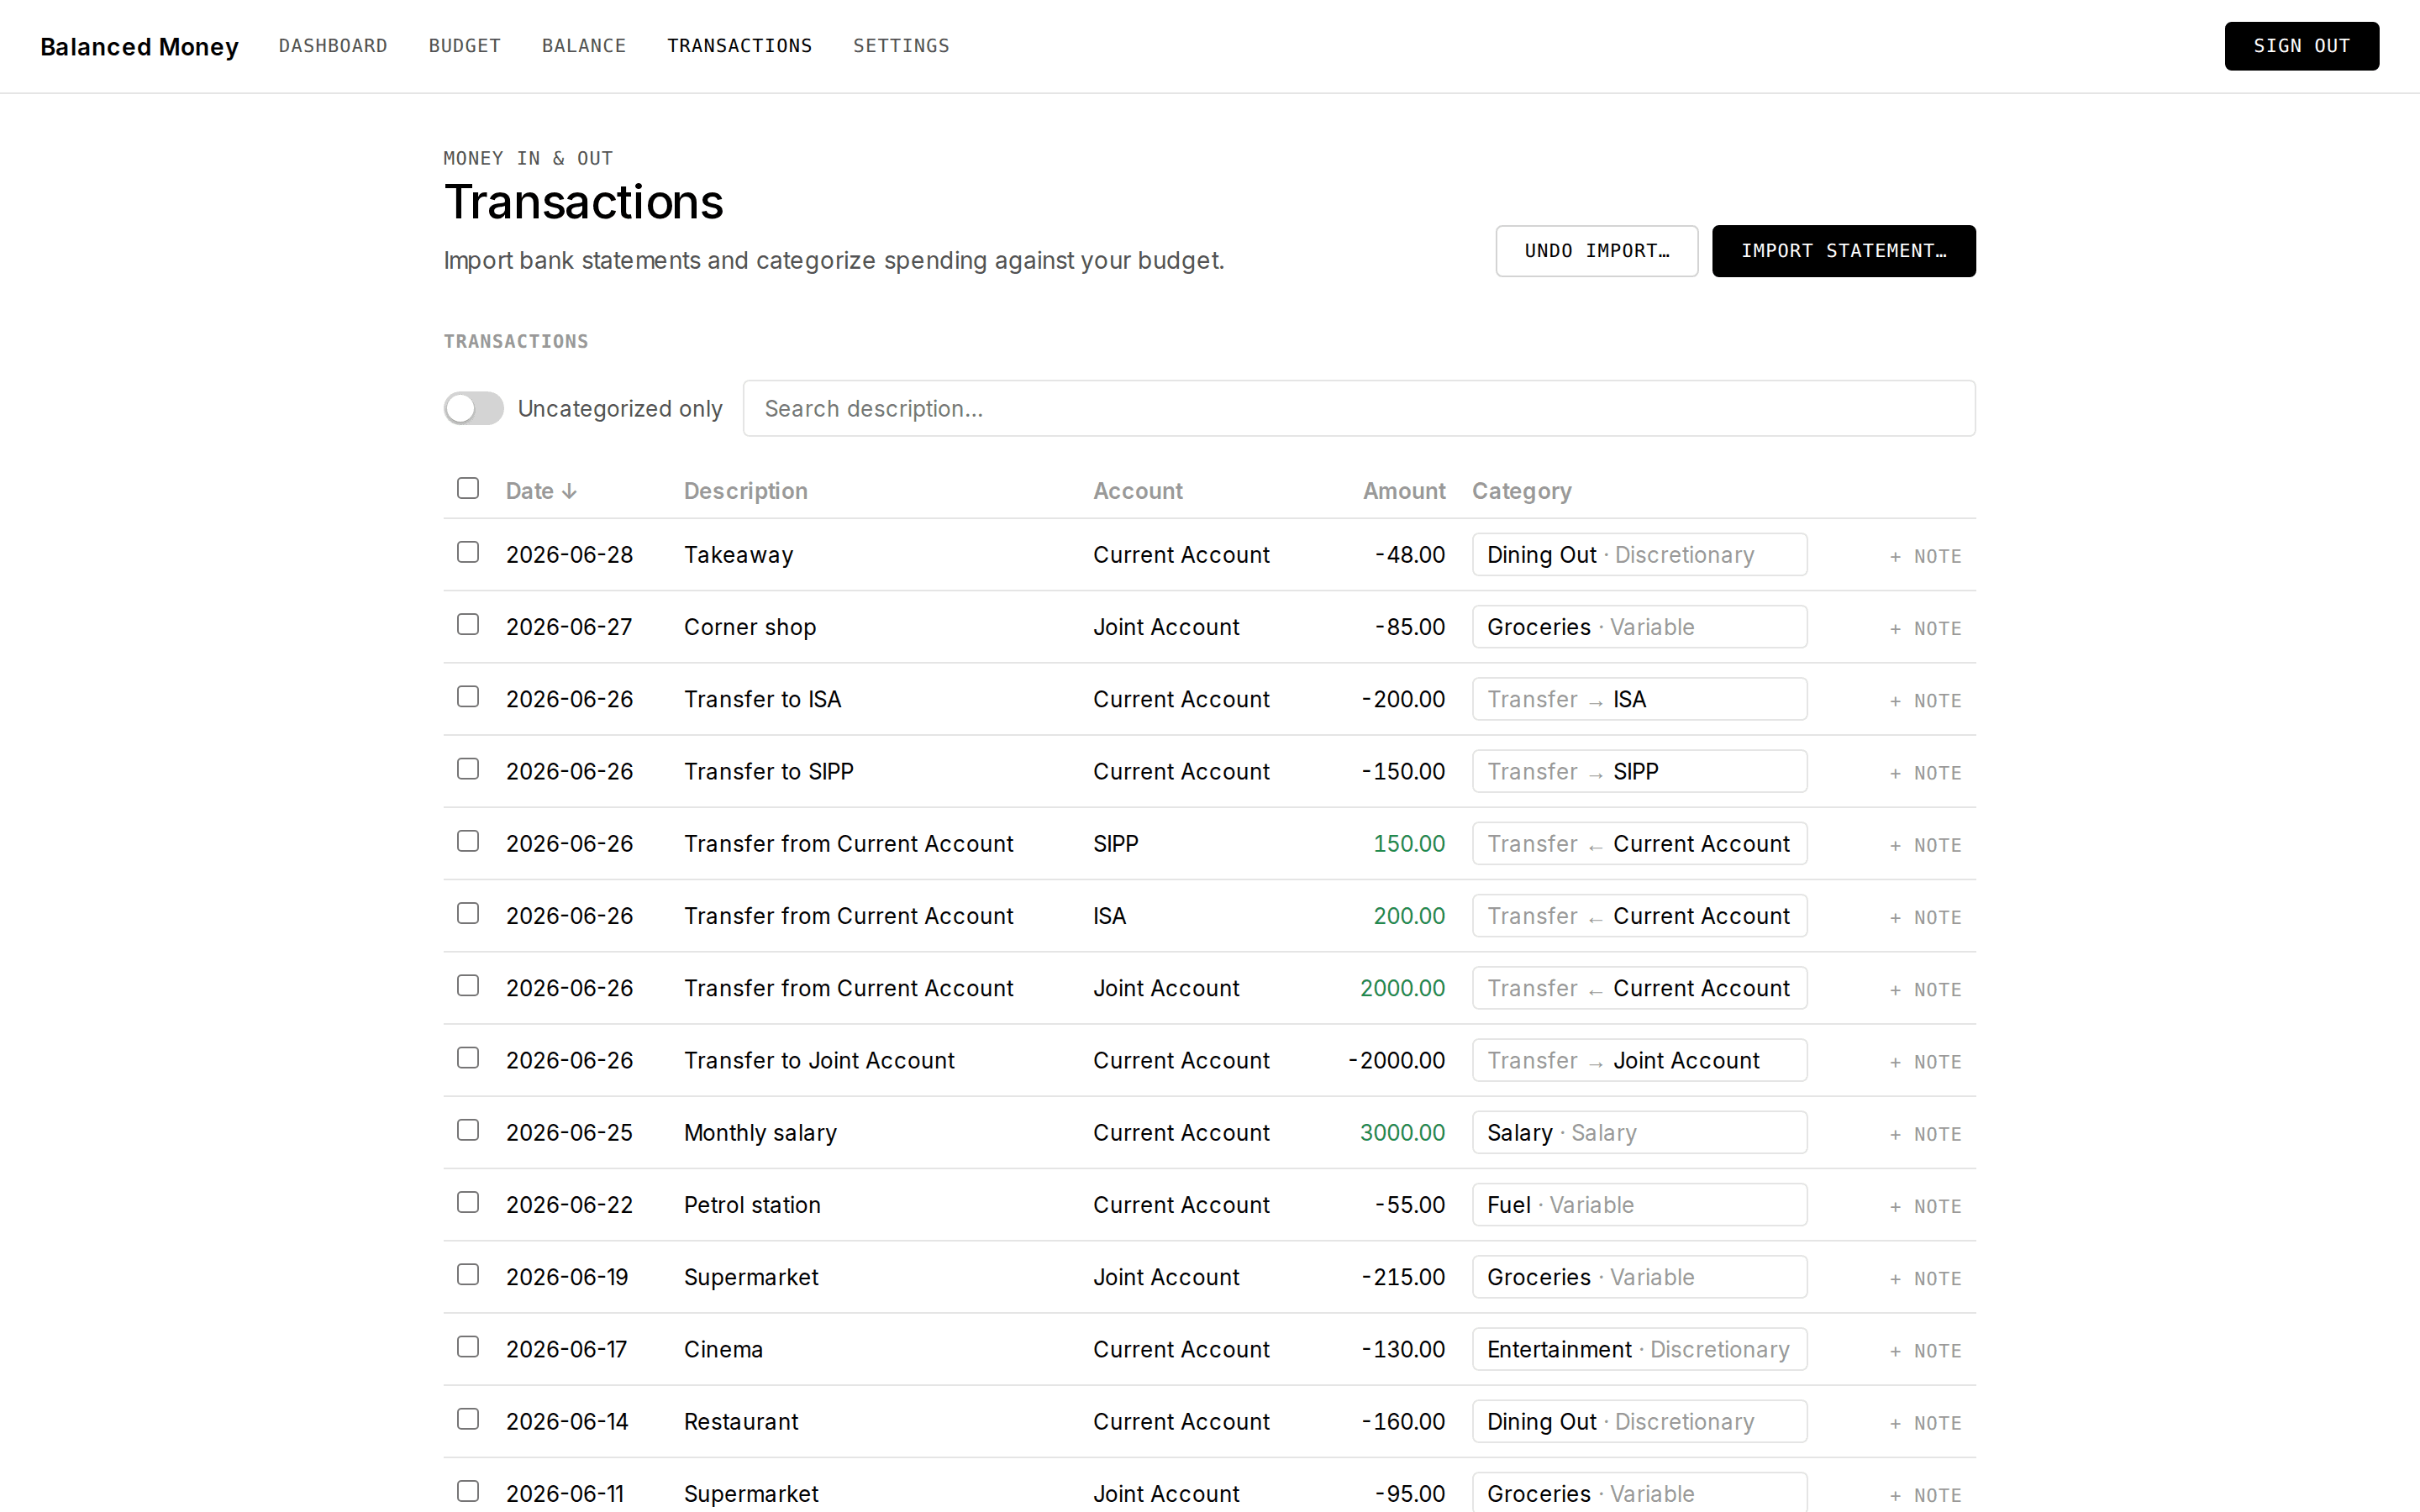Image resolution: width=2420 pixels, height=1512 pixels.
Task: Select the Cinema row checkbox
Action: pyautogui.click(x=468, y=1346)
